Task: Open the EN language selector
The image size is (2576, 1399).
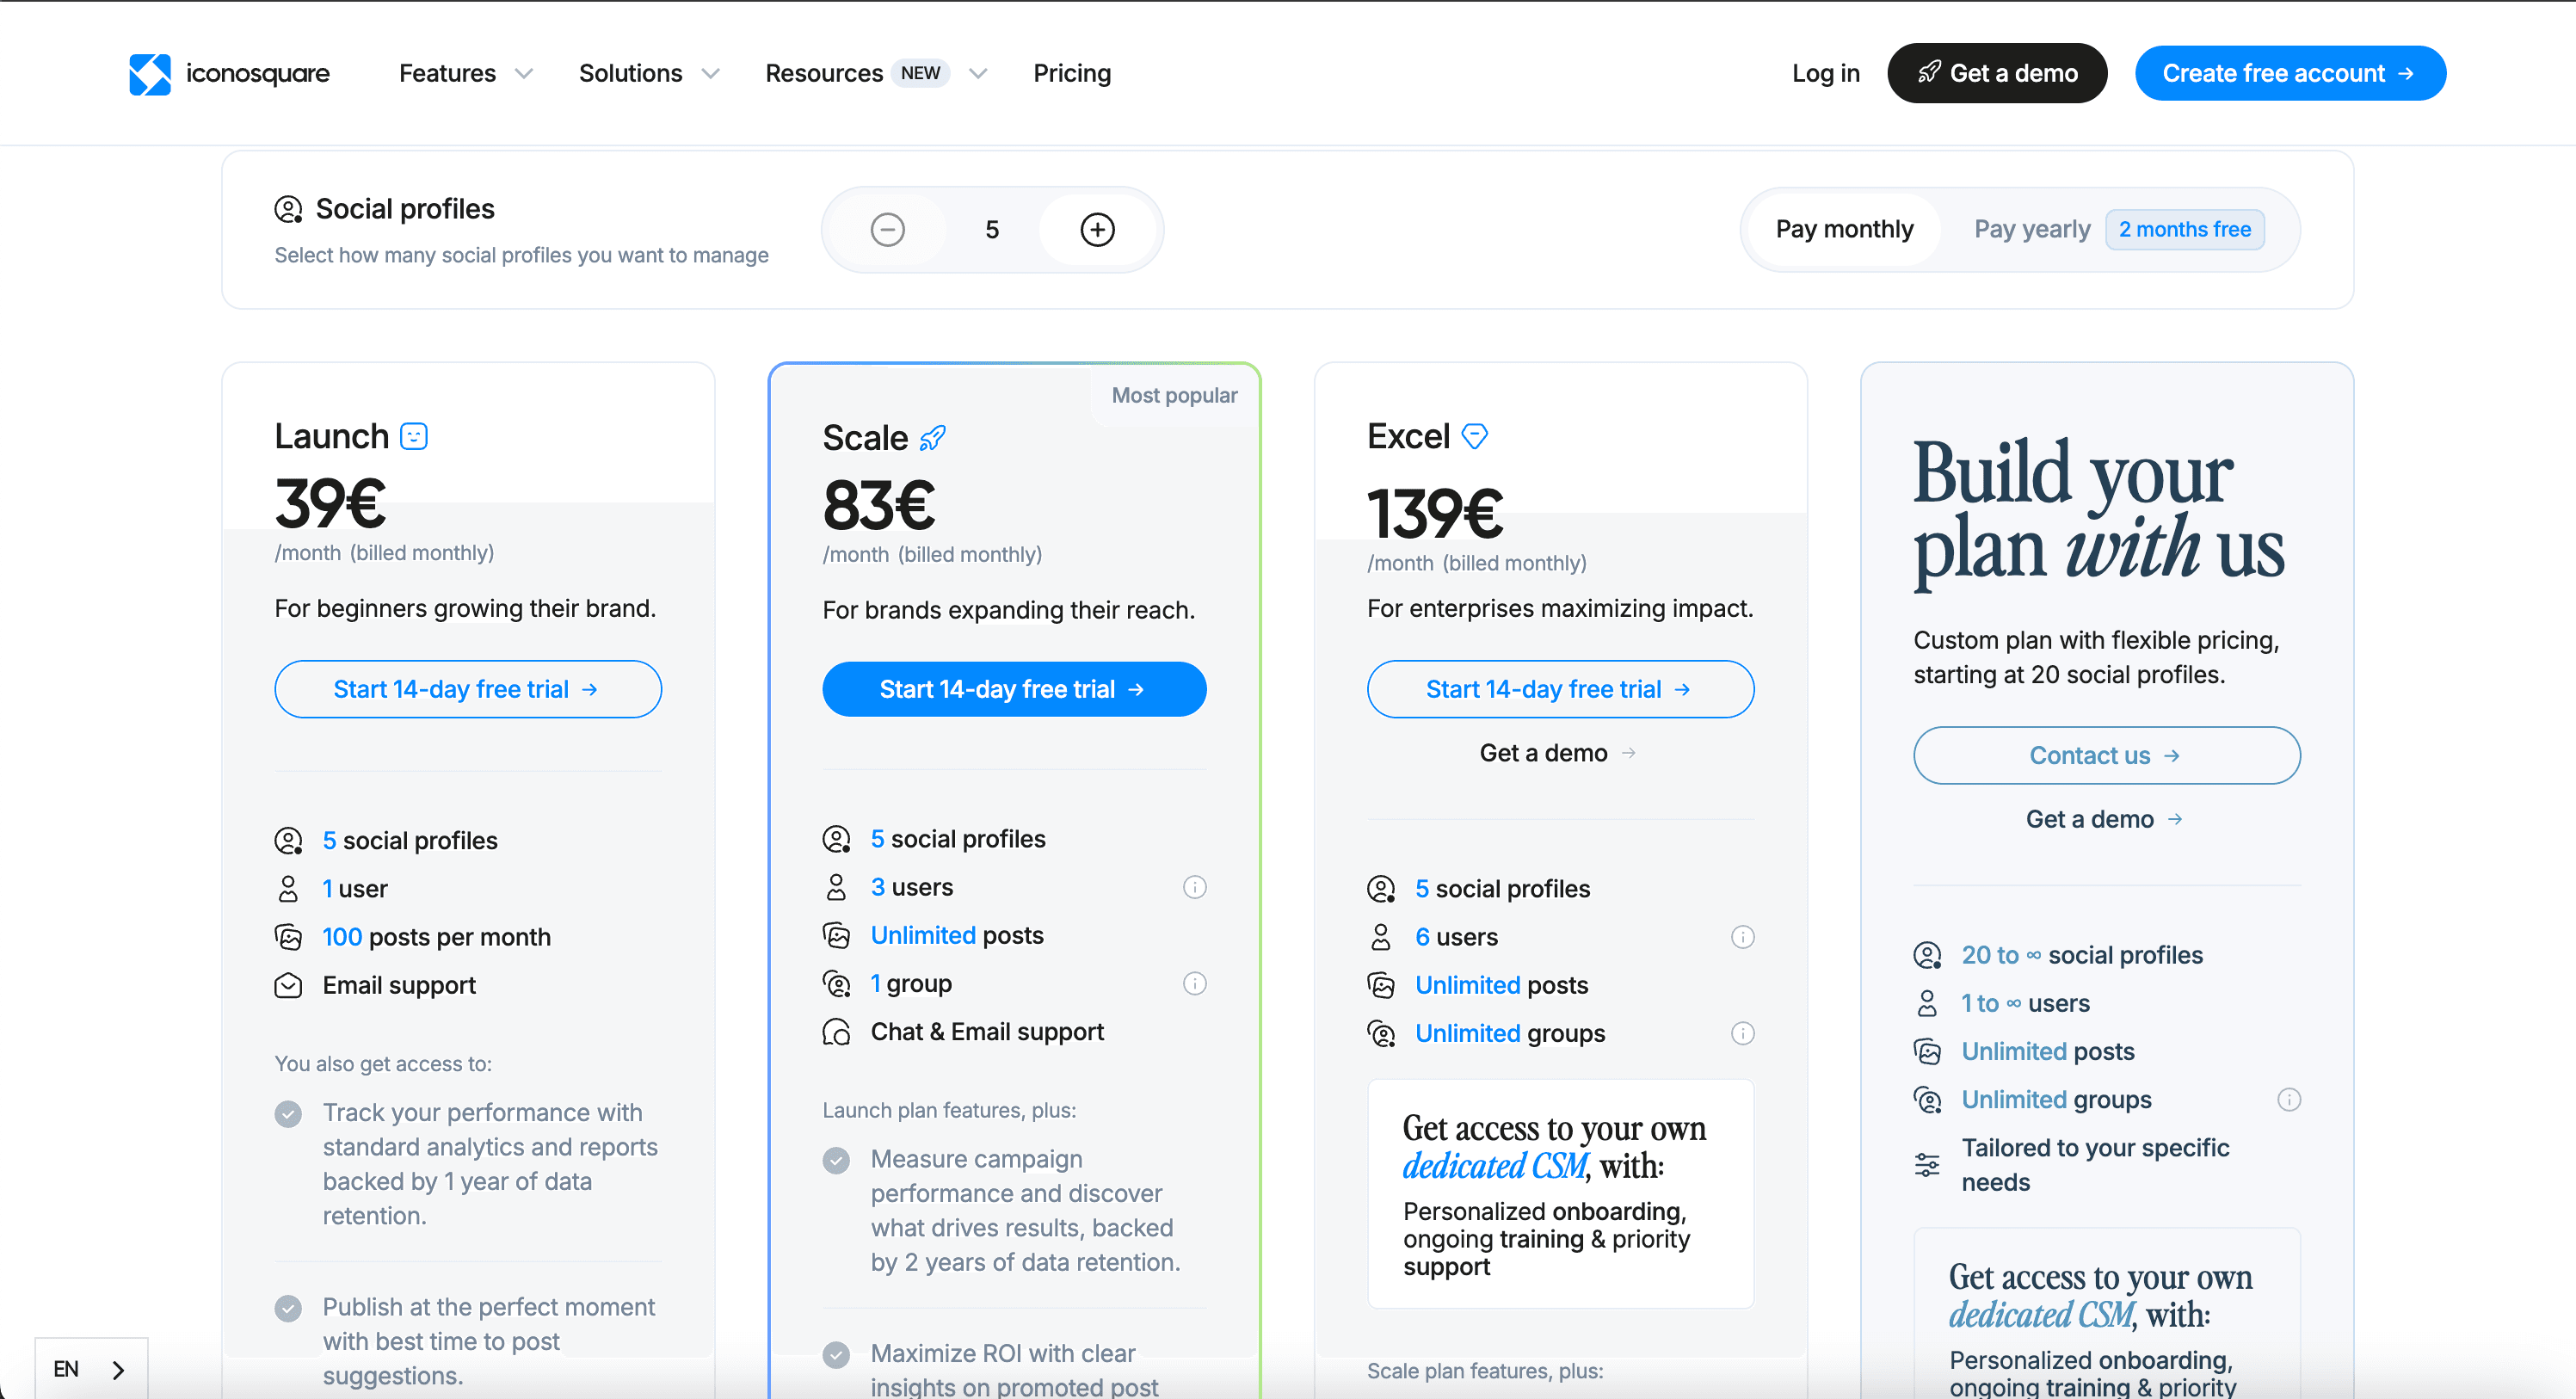Action: pos(91,1369)
